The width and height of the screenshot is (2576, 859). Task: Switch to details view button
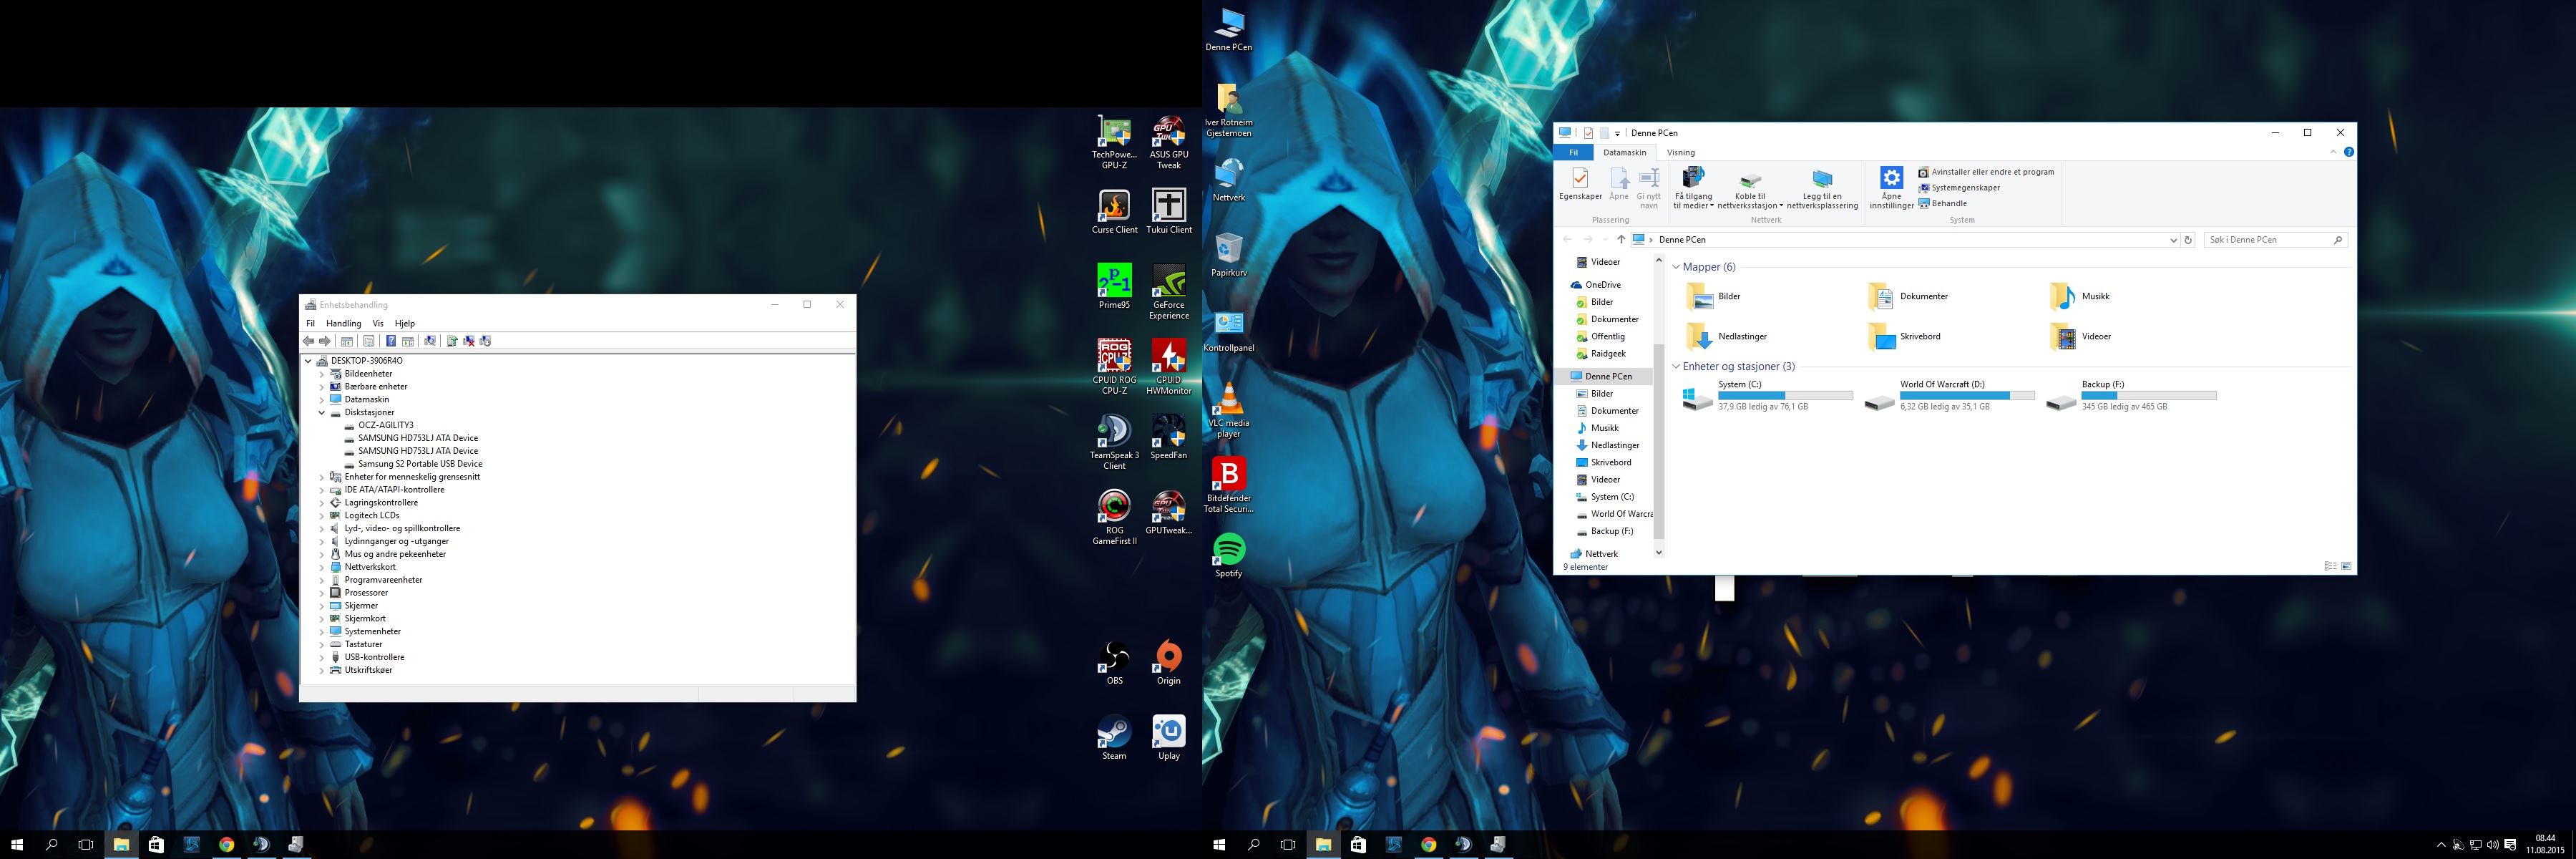[x=2330, y=567]
